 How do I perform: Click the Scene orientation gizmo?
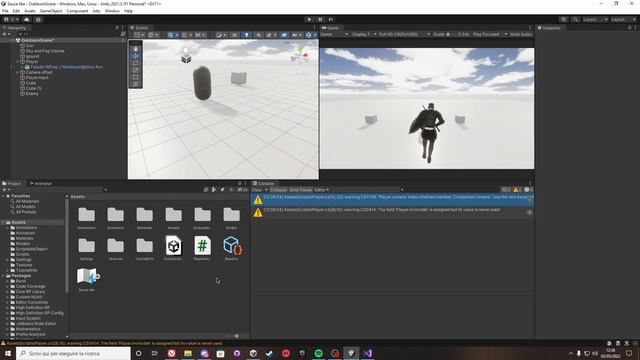[300, 56]
